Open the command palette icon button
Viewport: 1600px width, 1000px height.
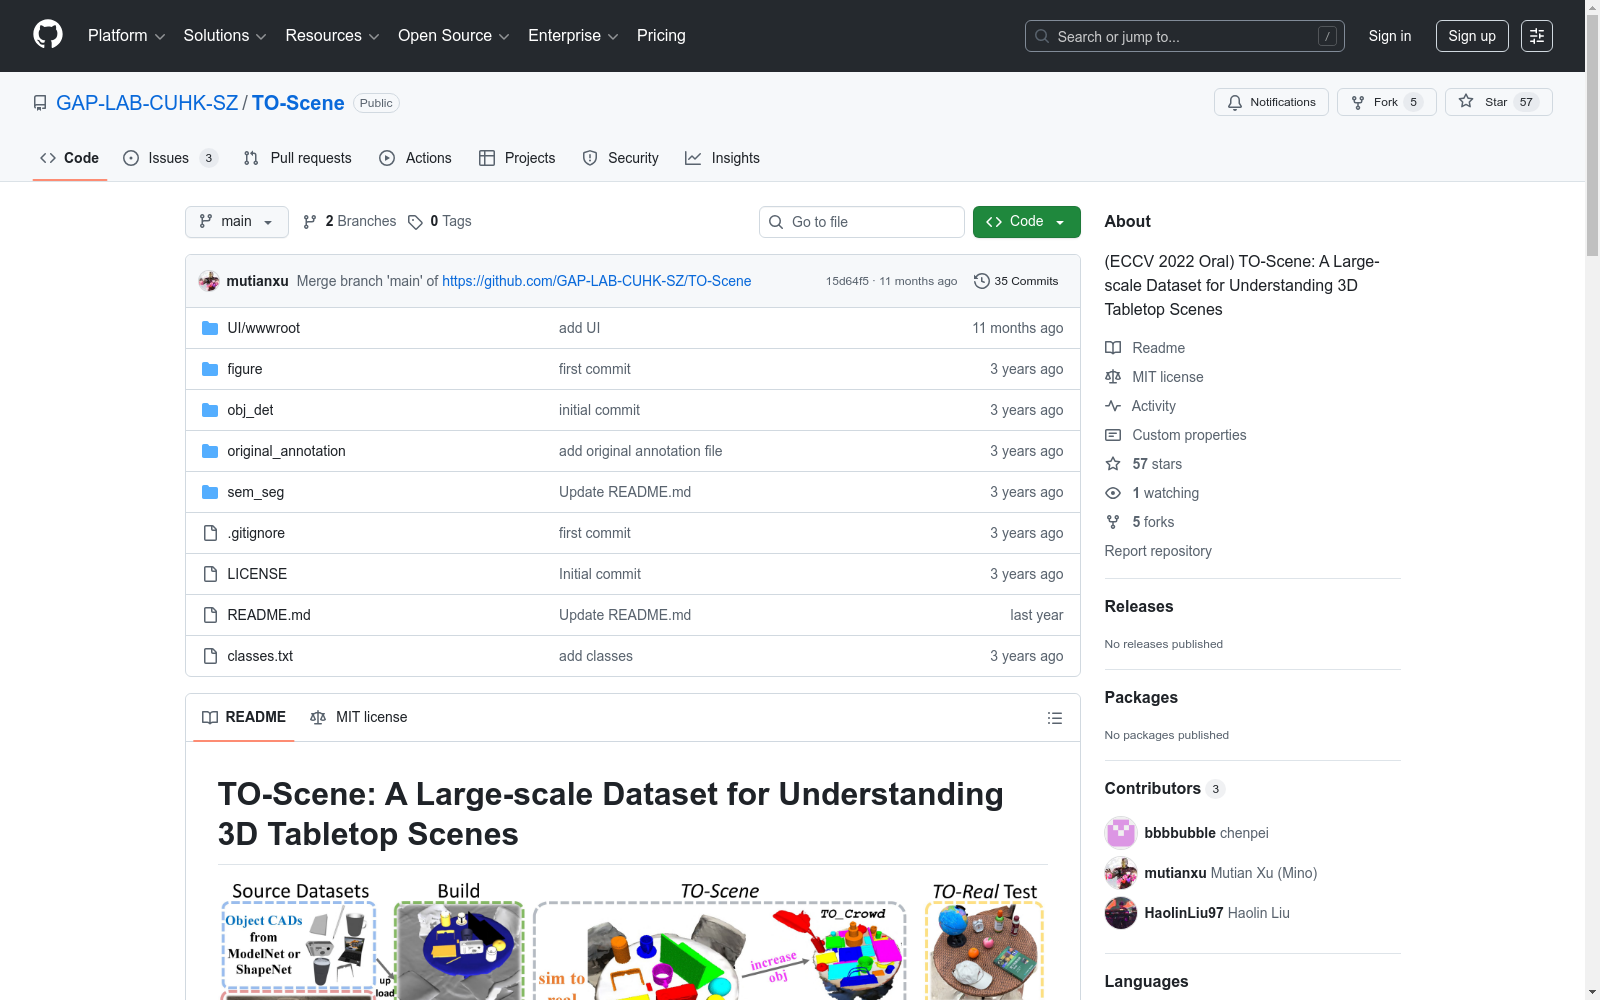[1537, 36]
